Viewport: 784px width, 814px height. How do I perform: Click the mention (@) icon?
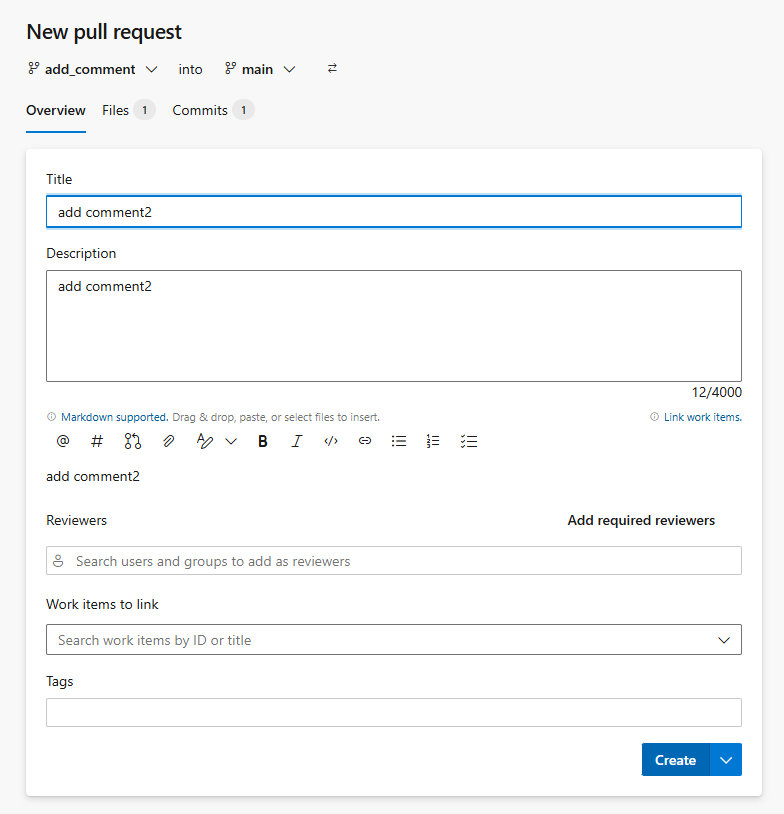63,441
